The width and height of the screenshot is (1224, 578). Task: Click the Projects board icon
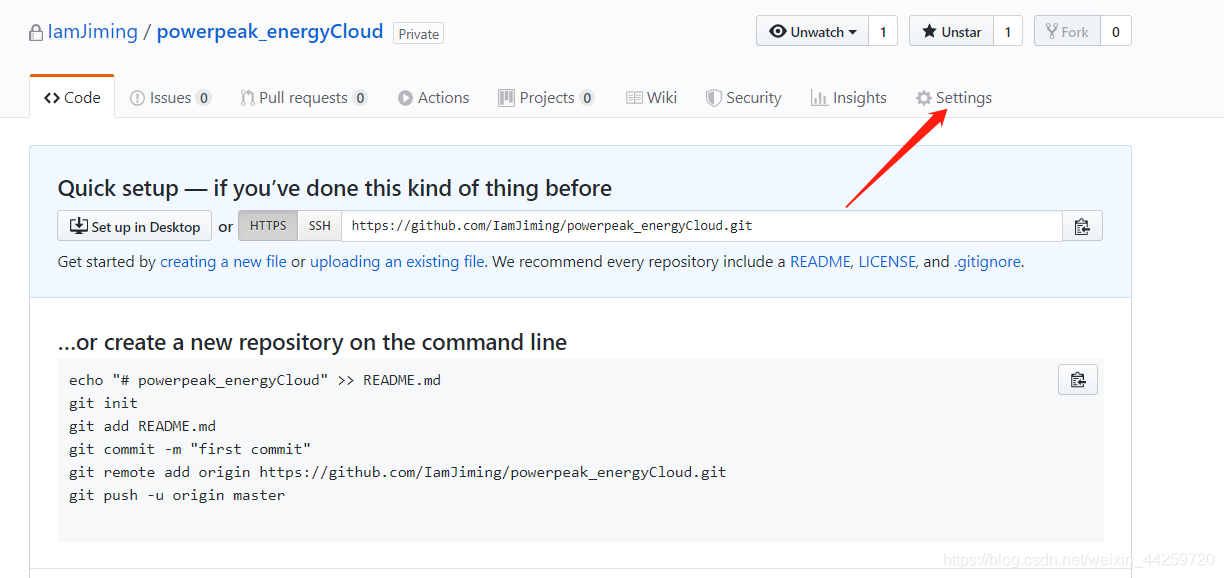tap(507, 98)
